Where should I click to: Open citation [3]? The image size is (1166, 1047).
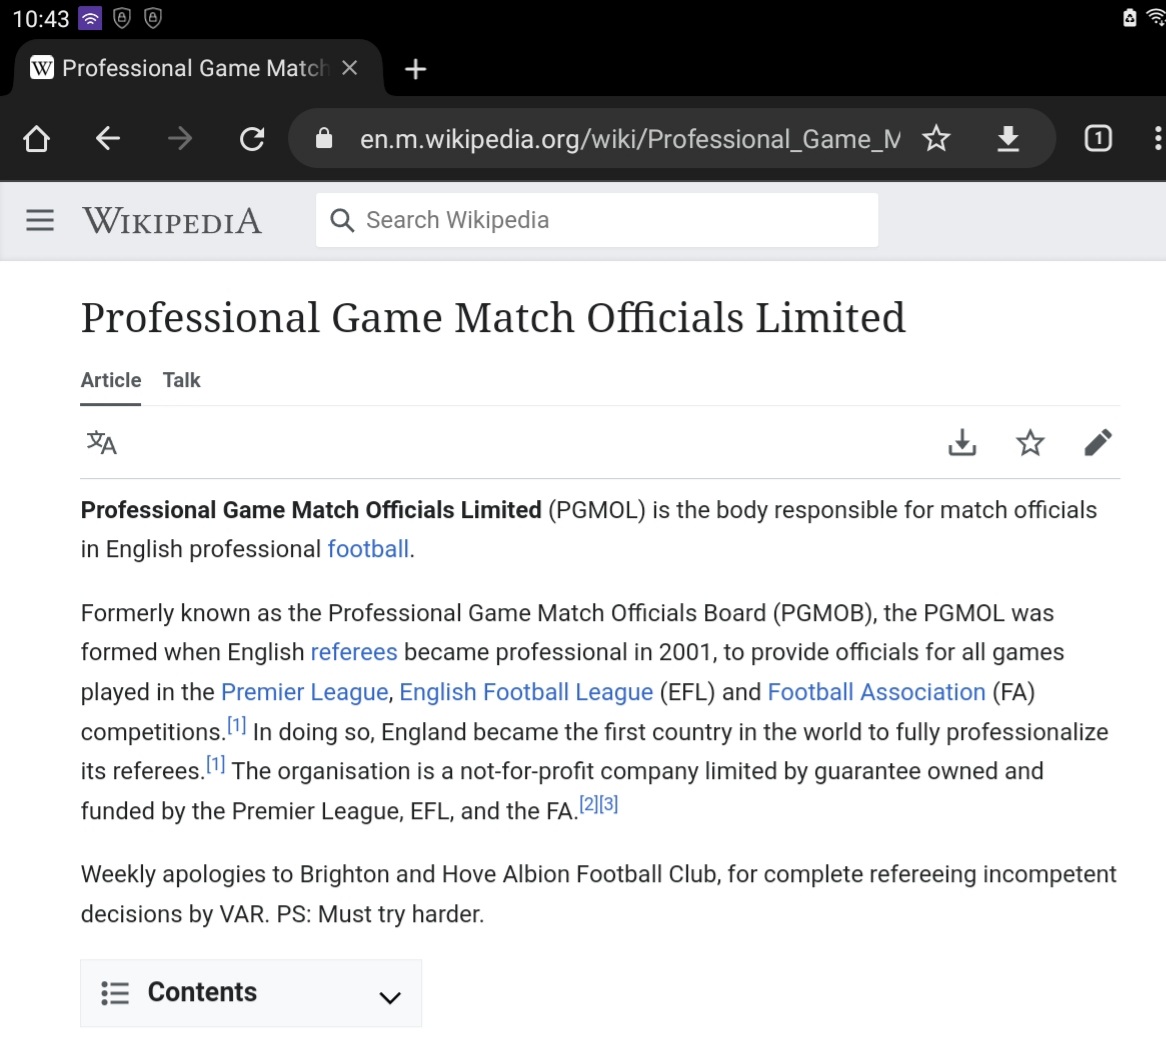click(x=609, y=804)
